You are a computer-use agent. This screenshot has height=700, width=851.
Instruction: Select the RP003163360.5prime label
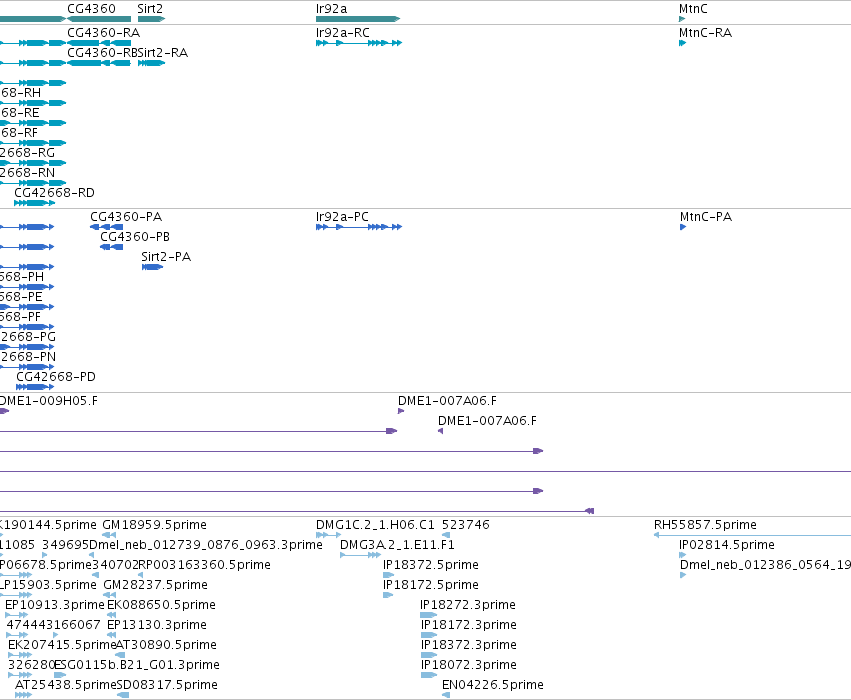point(205,565)
